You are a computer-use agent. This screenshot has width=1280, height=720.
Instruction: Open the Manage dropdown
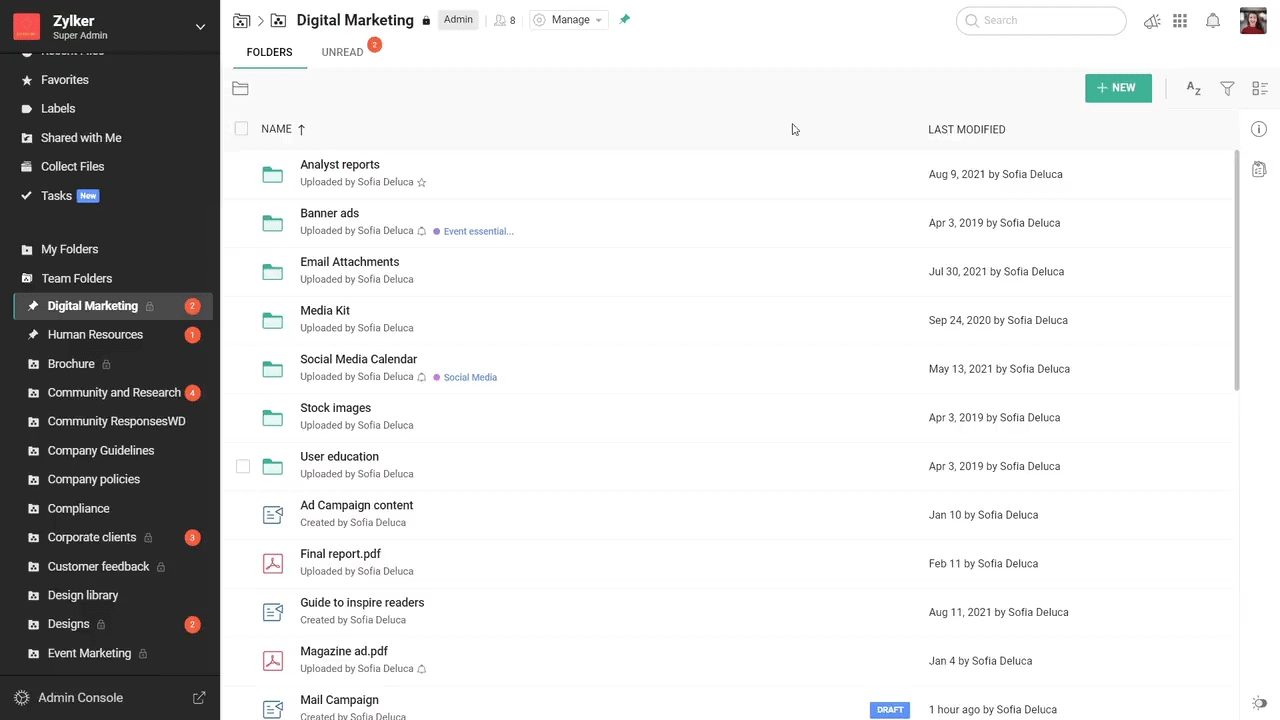click(570, 20)
